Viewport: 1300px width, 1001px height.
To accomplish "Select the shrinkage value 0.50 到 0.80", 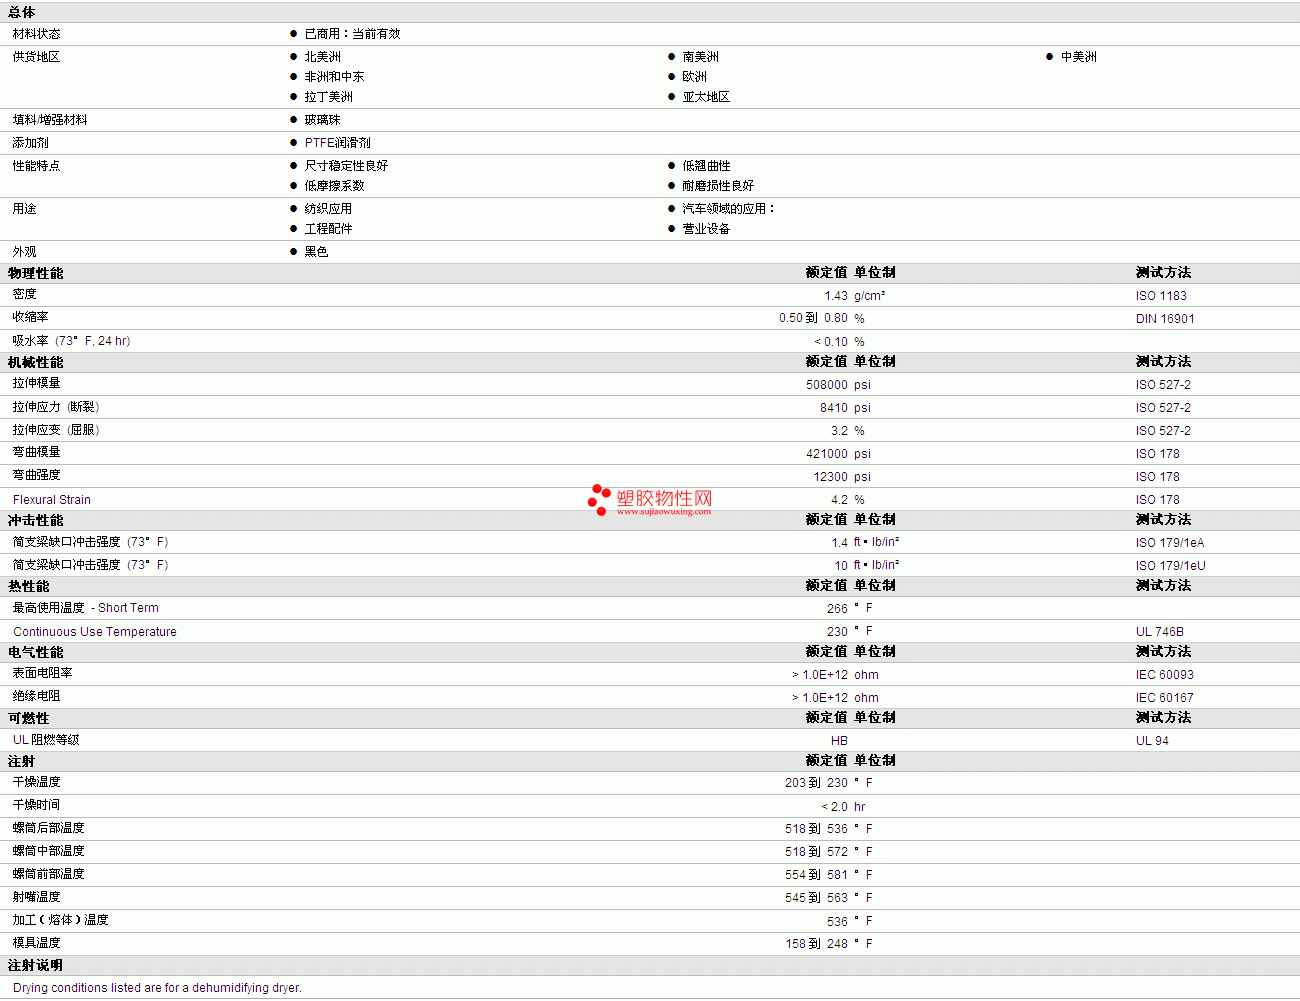I will (x=813, y=318).
